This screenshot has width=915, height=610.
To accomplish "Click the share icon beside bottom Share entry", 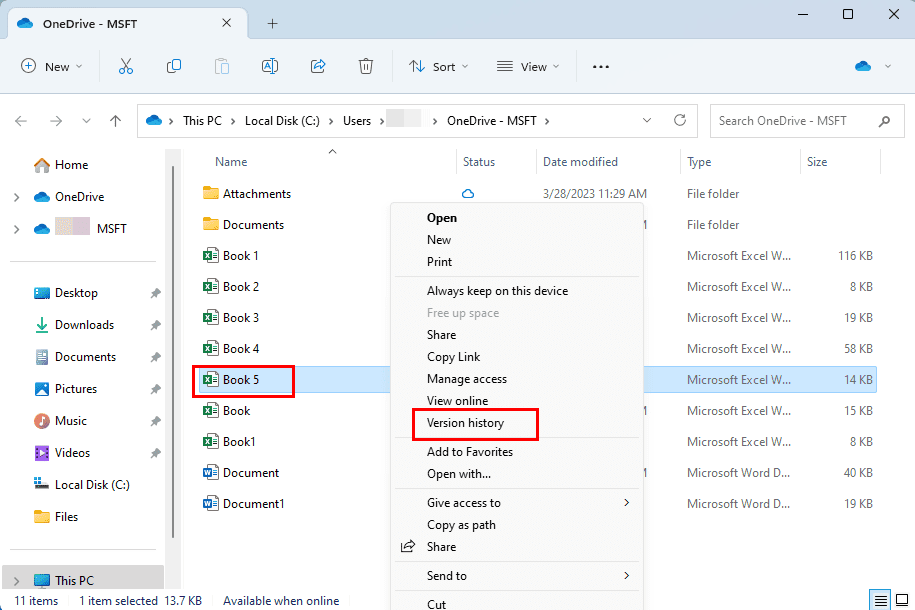I will [408, 546].
